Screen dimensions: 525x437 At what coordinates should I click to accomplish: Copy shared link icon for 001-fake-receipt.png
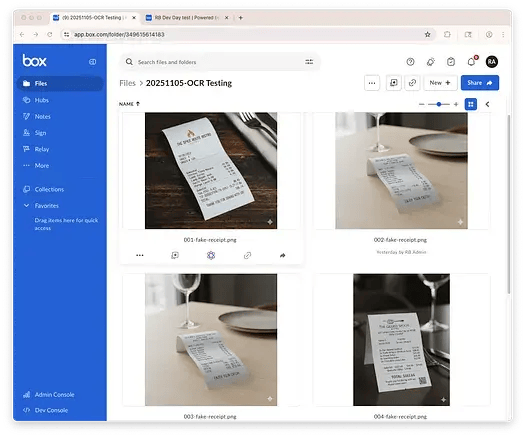click(x=247, y=256)
